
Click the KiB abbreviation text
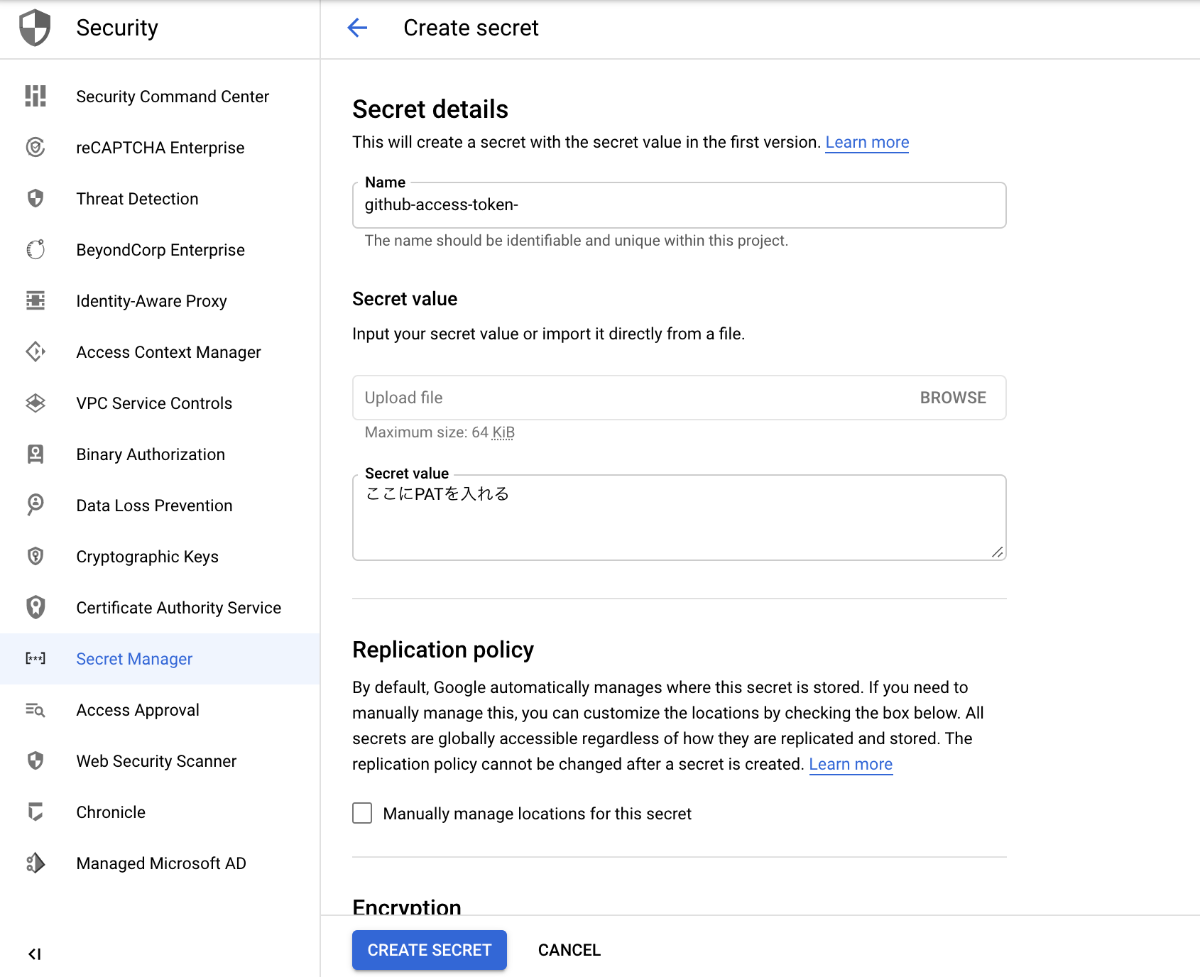coord(503,432)
